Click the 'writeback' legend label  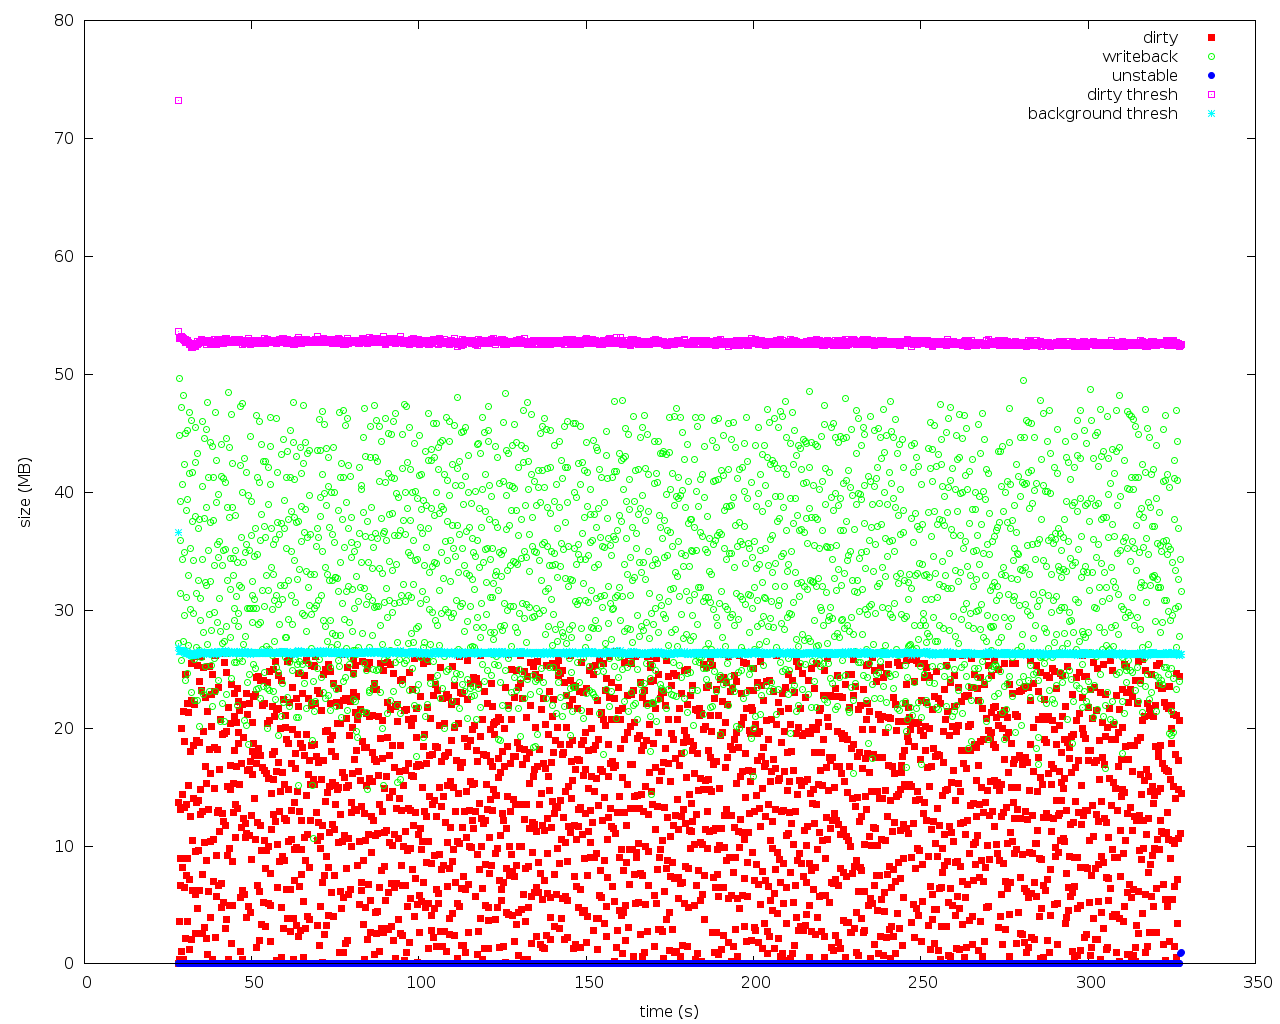tap(1140, 57)
